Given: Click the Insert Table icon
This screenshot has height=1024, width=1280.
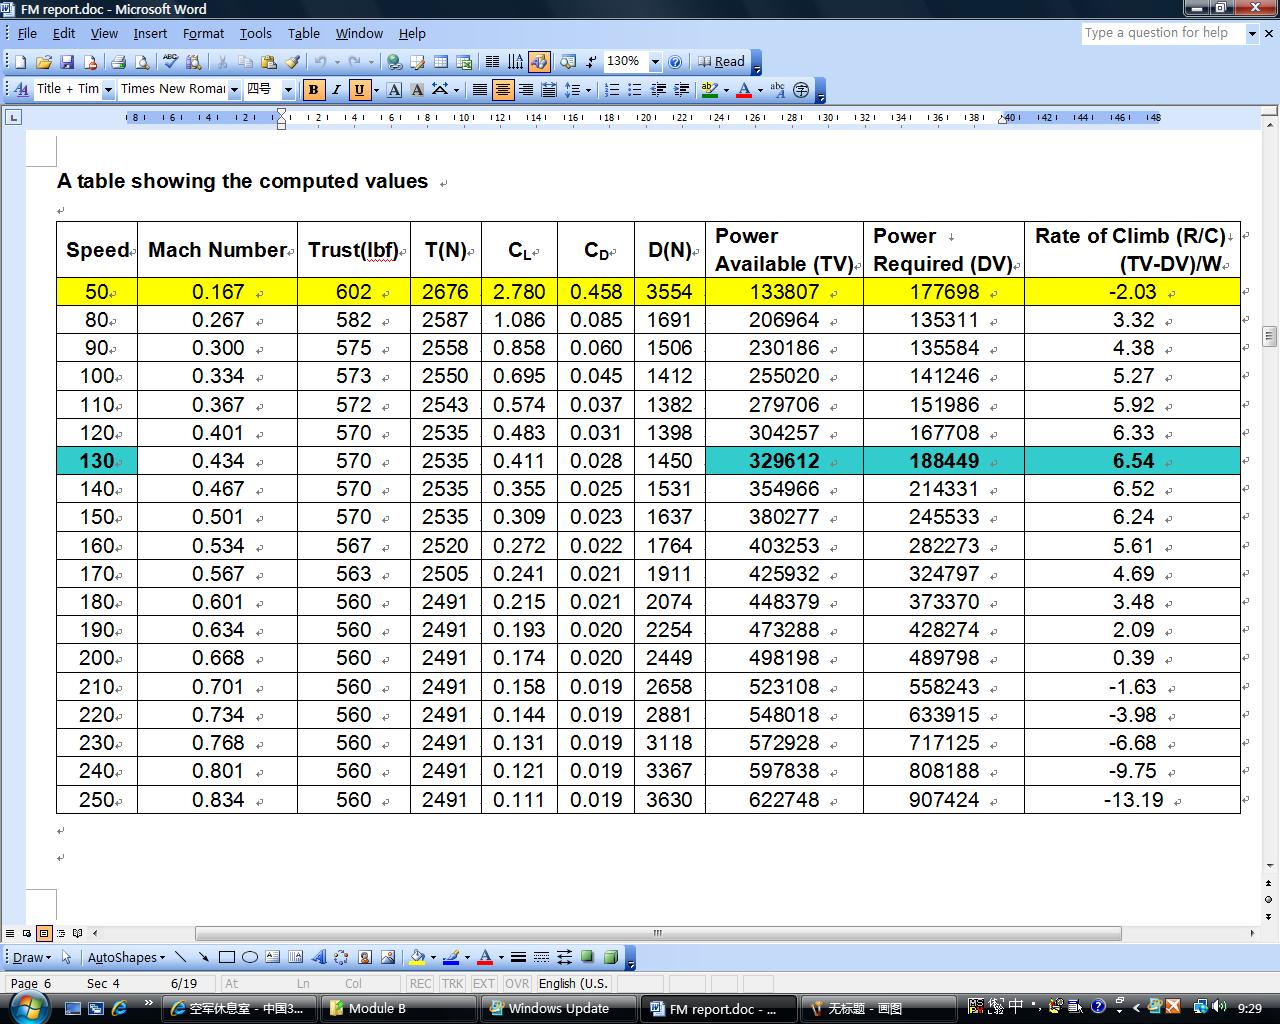Looking at the screenshot, I should 440,62.
